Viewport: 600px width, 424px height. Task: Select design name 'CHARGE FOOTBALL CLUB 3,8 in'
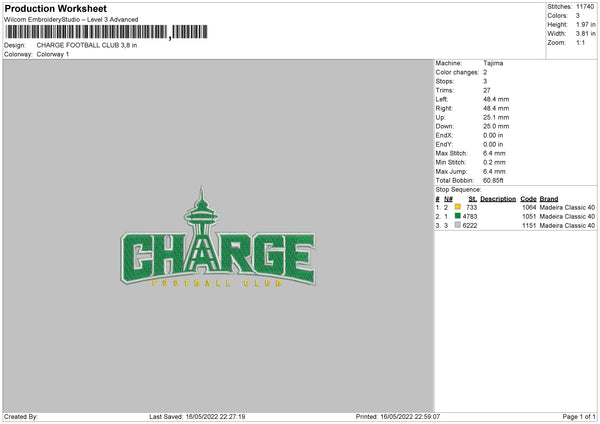tap(87, 45)
